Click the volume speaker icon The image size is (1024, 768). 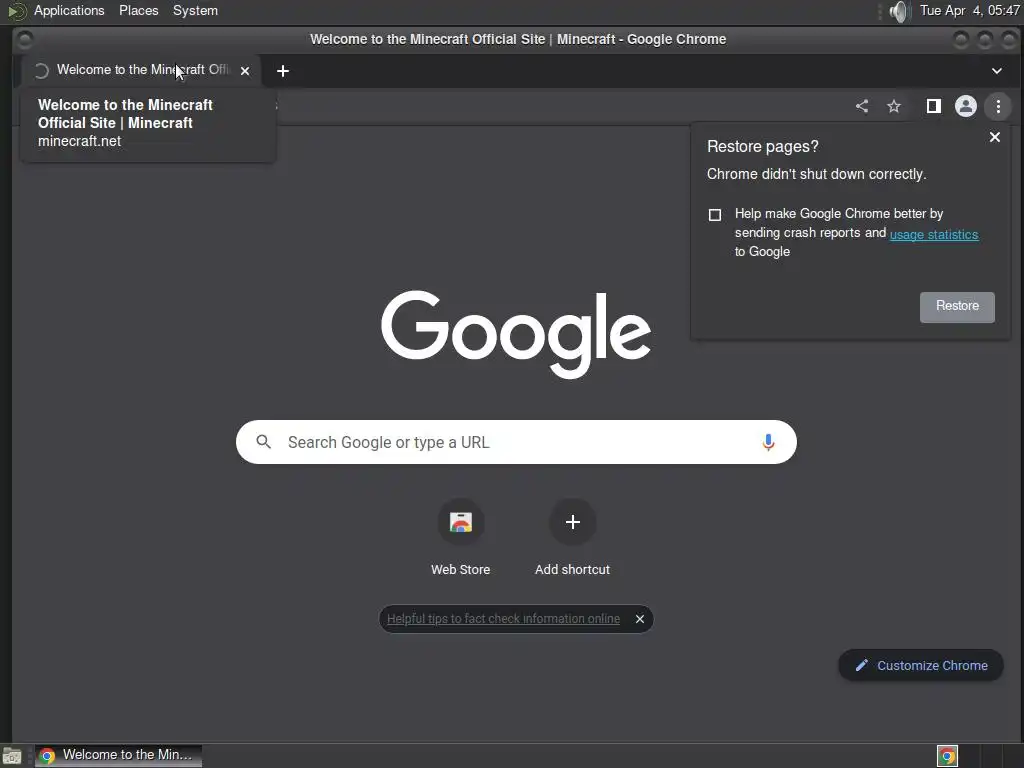coord(899,11)
